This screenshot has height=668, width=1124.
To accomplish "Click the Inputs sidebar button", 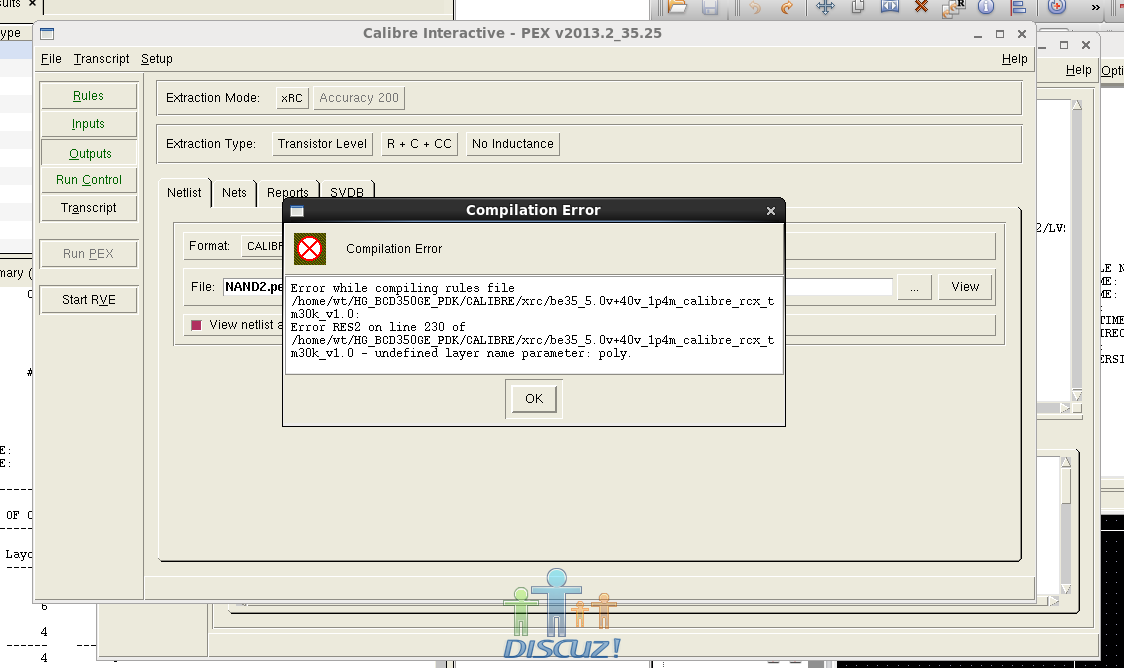I will point(88,124).
